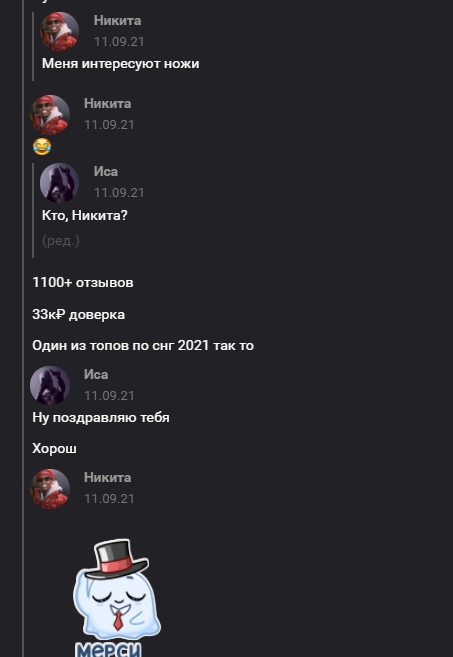Open profile via name Никита above the emoji

point(108,103)
